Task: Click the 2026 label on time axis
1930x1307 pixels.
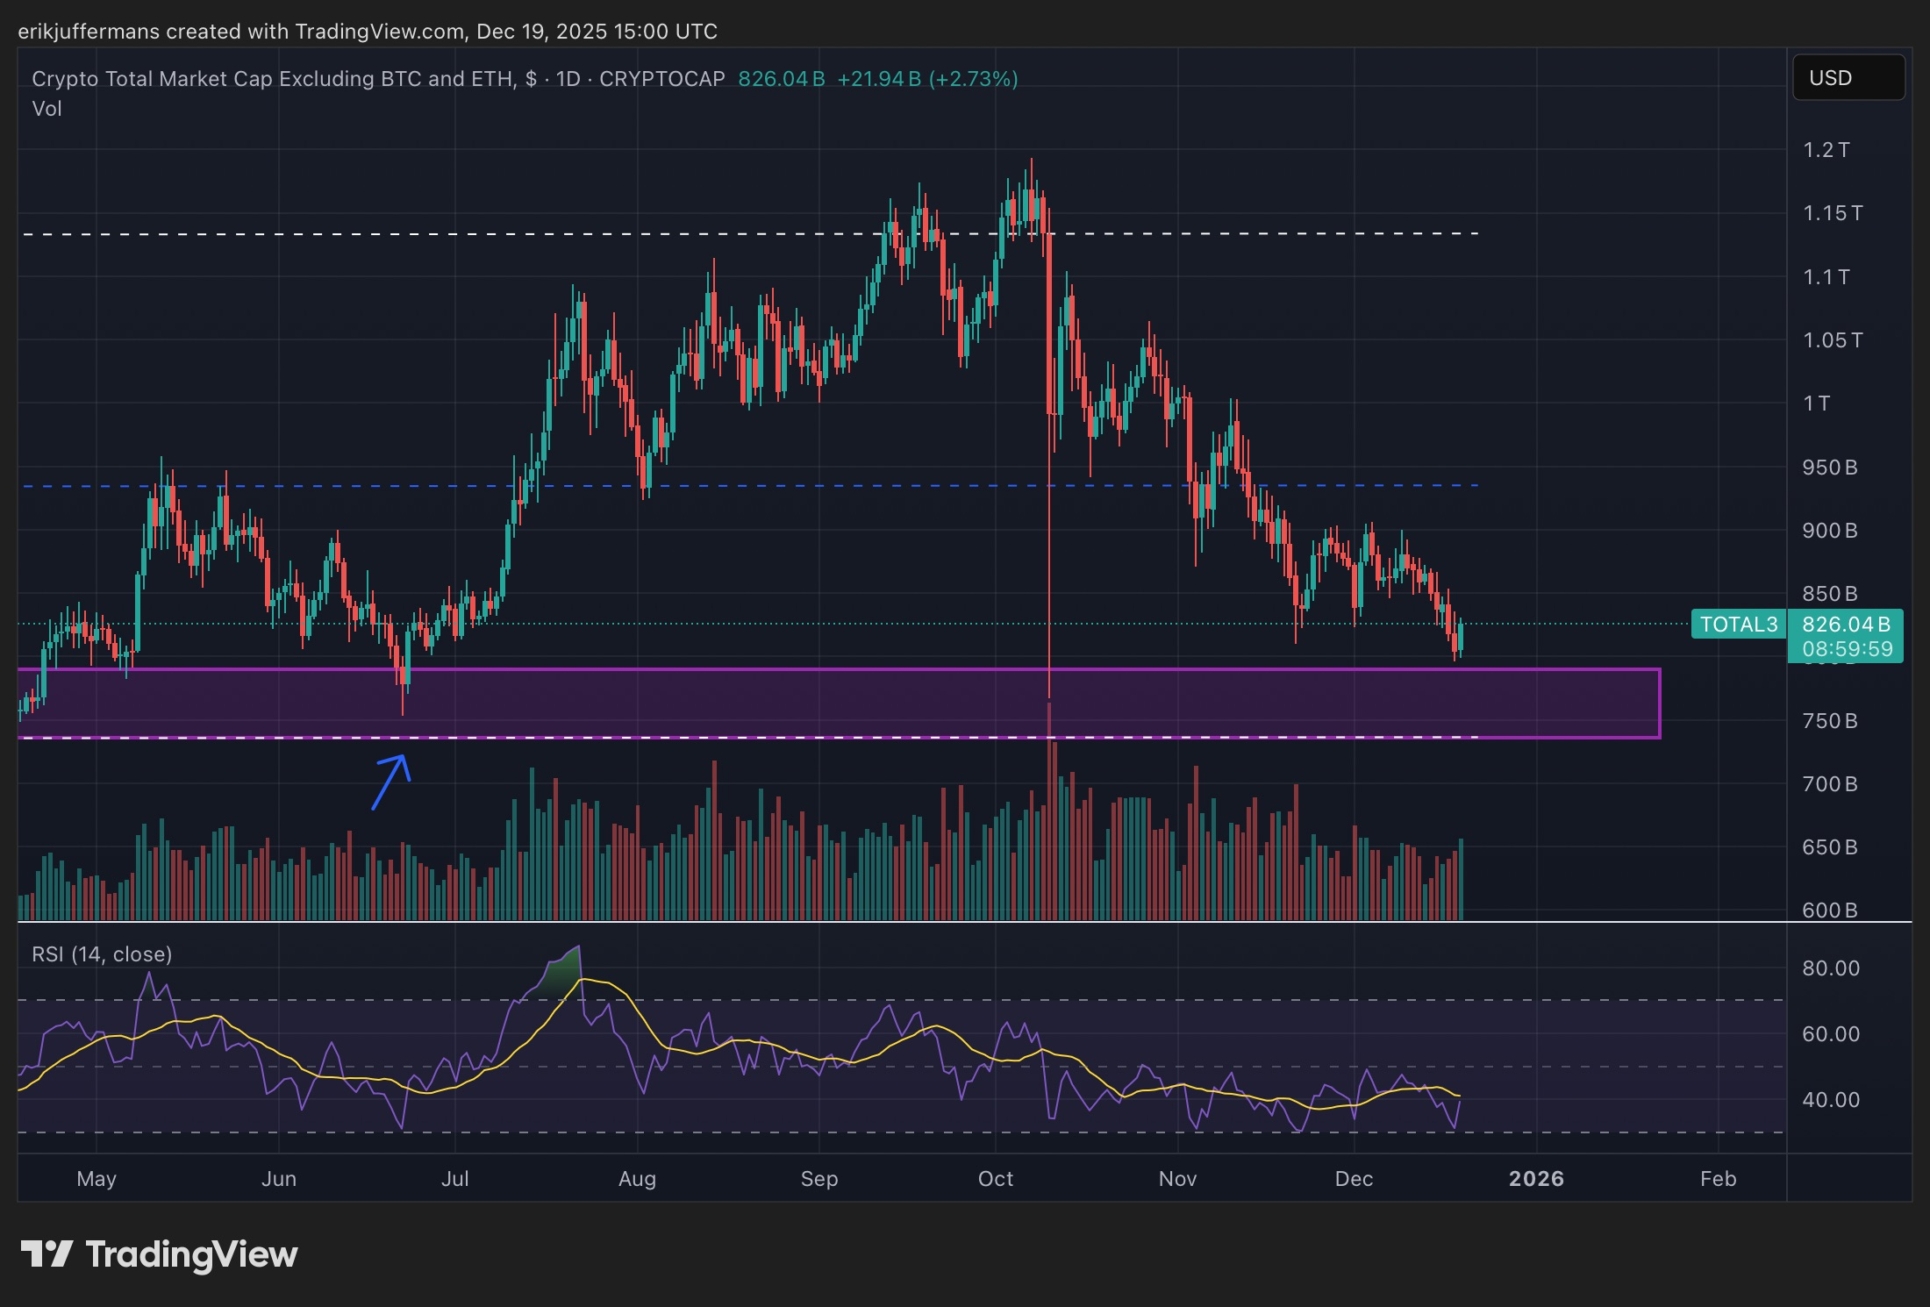Action: point(1535,1178)
